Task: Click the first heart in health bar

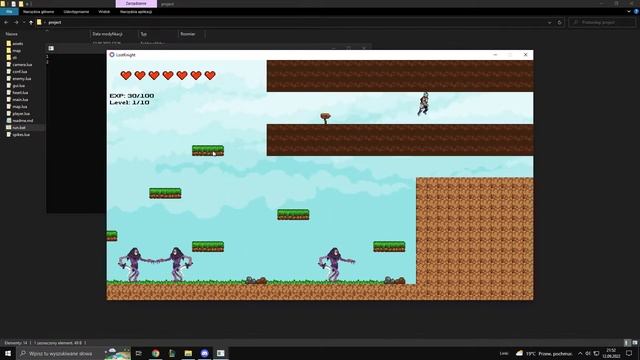Action: (x=126, y=75)
